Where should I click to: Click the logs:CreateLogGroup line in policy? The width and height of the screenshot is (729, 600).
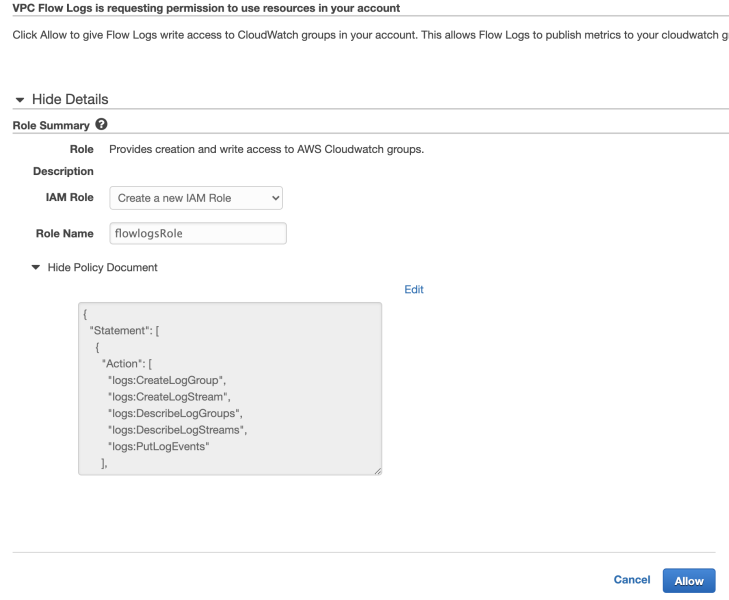pyautogui.click(x=167, y=380)
